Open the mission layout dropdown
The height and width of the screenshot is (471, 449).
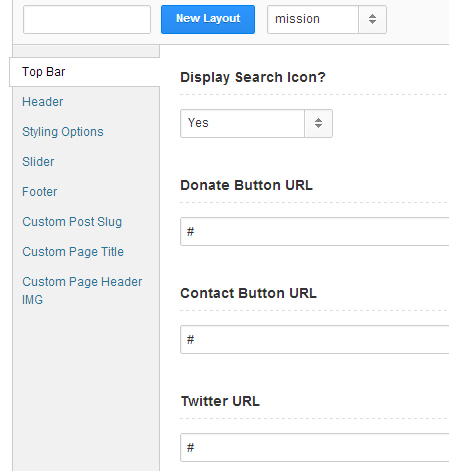tap(327, 19)
